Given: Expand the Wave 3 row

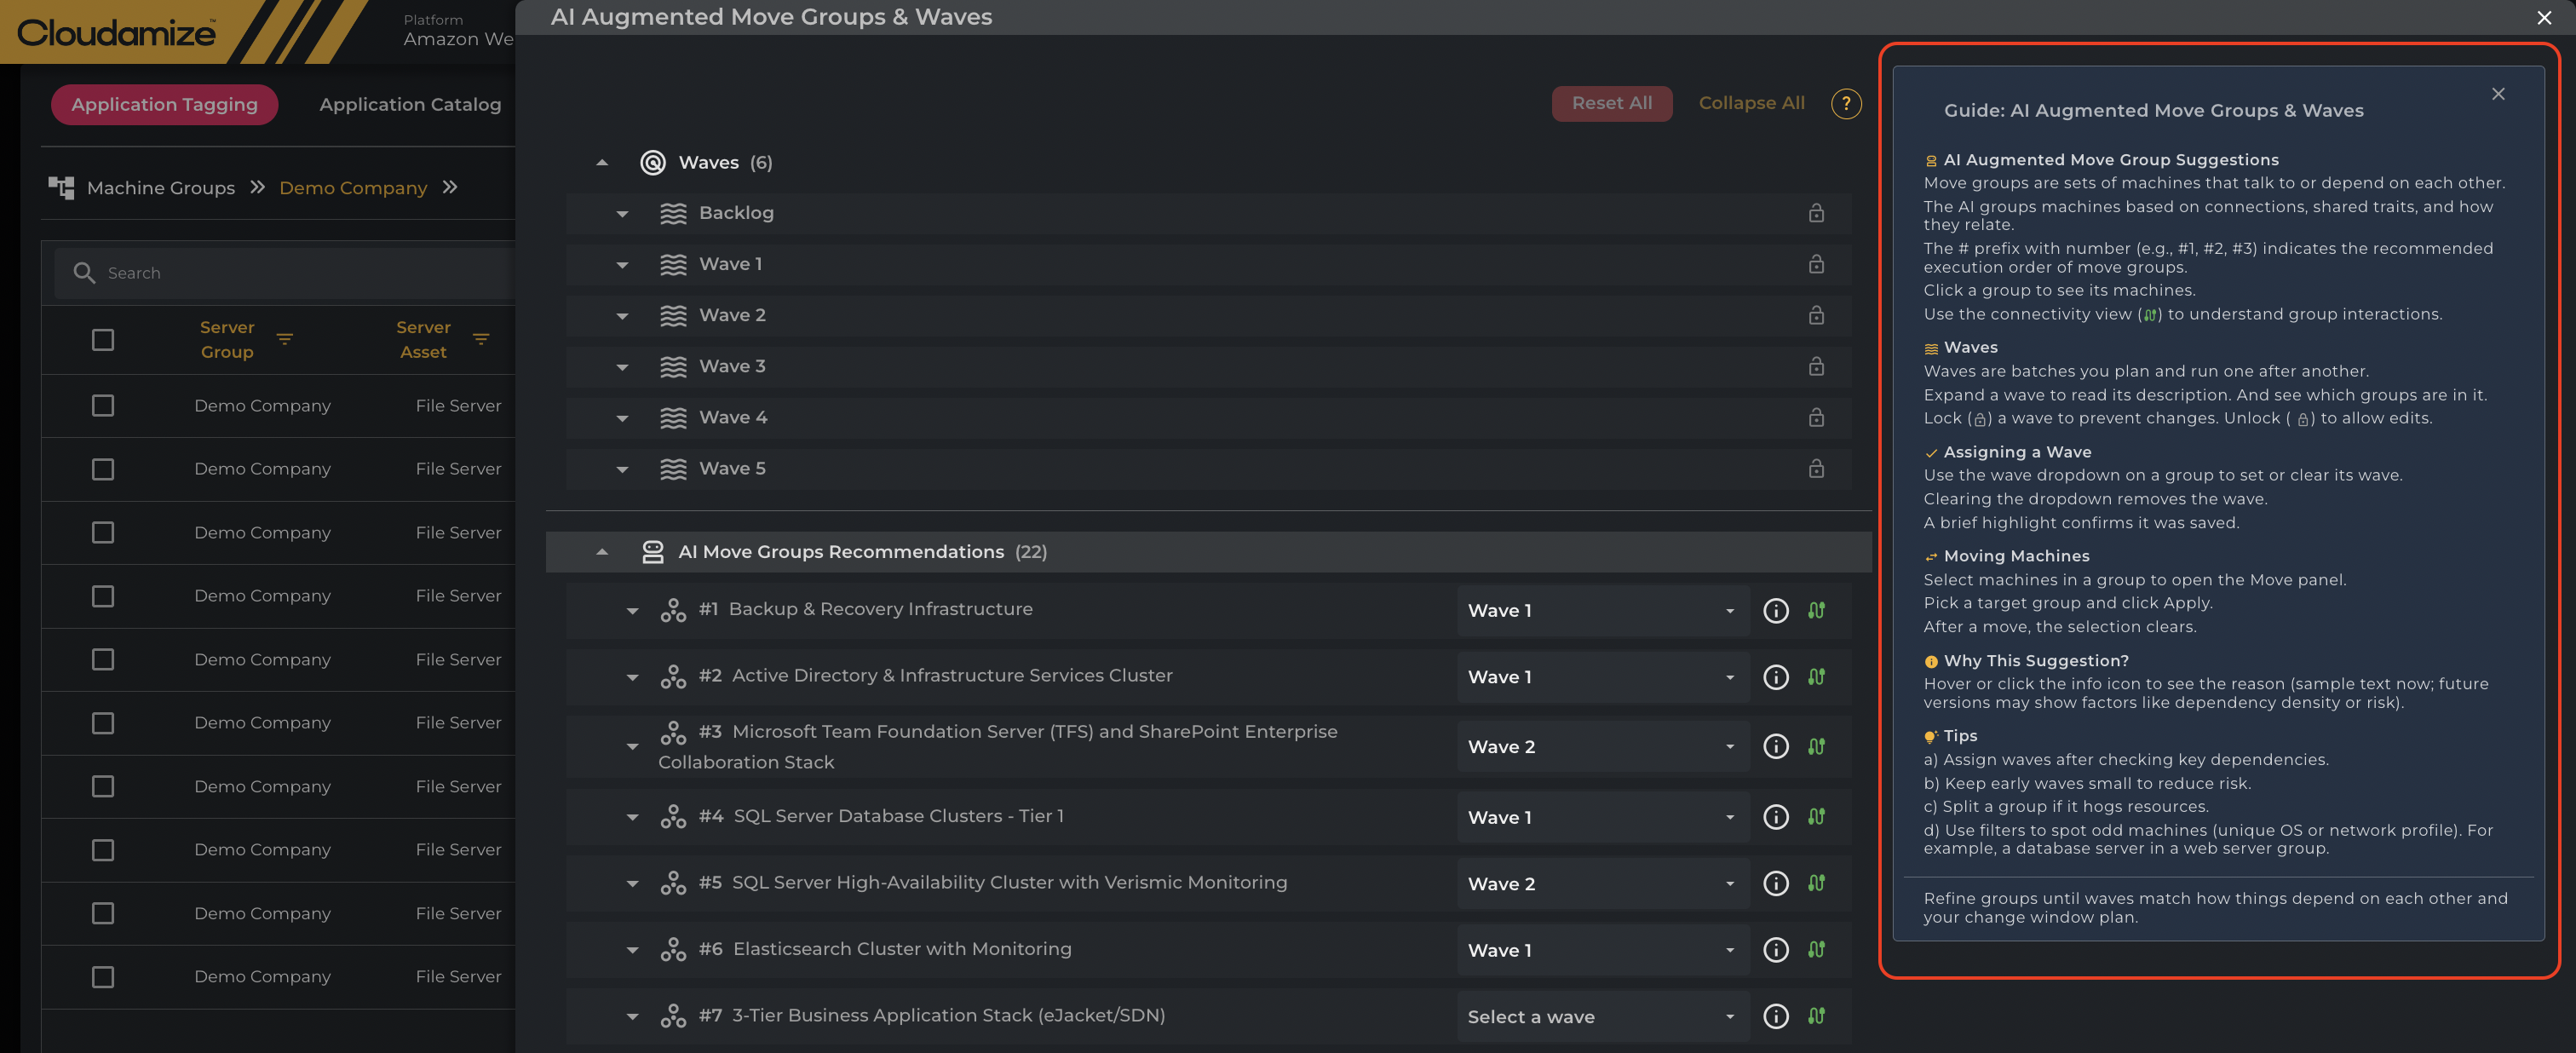Looking at the screenshot, I should pyautogui.click(x=622, y=367).
